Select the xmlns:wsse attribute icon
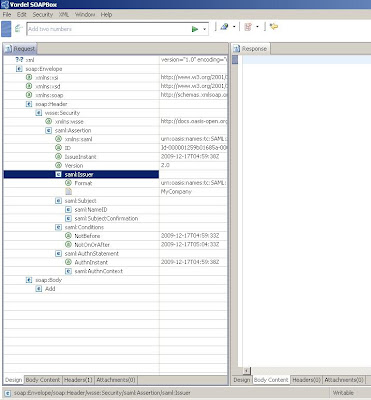Screen dimensions: 371x400 coord(49,121)
